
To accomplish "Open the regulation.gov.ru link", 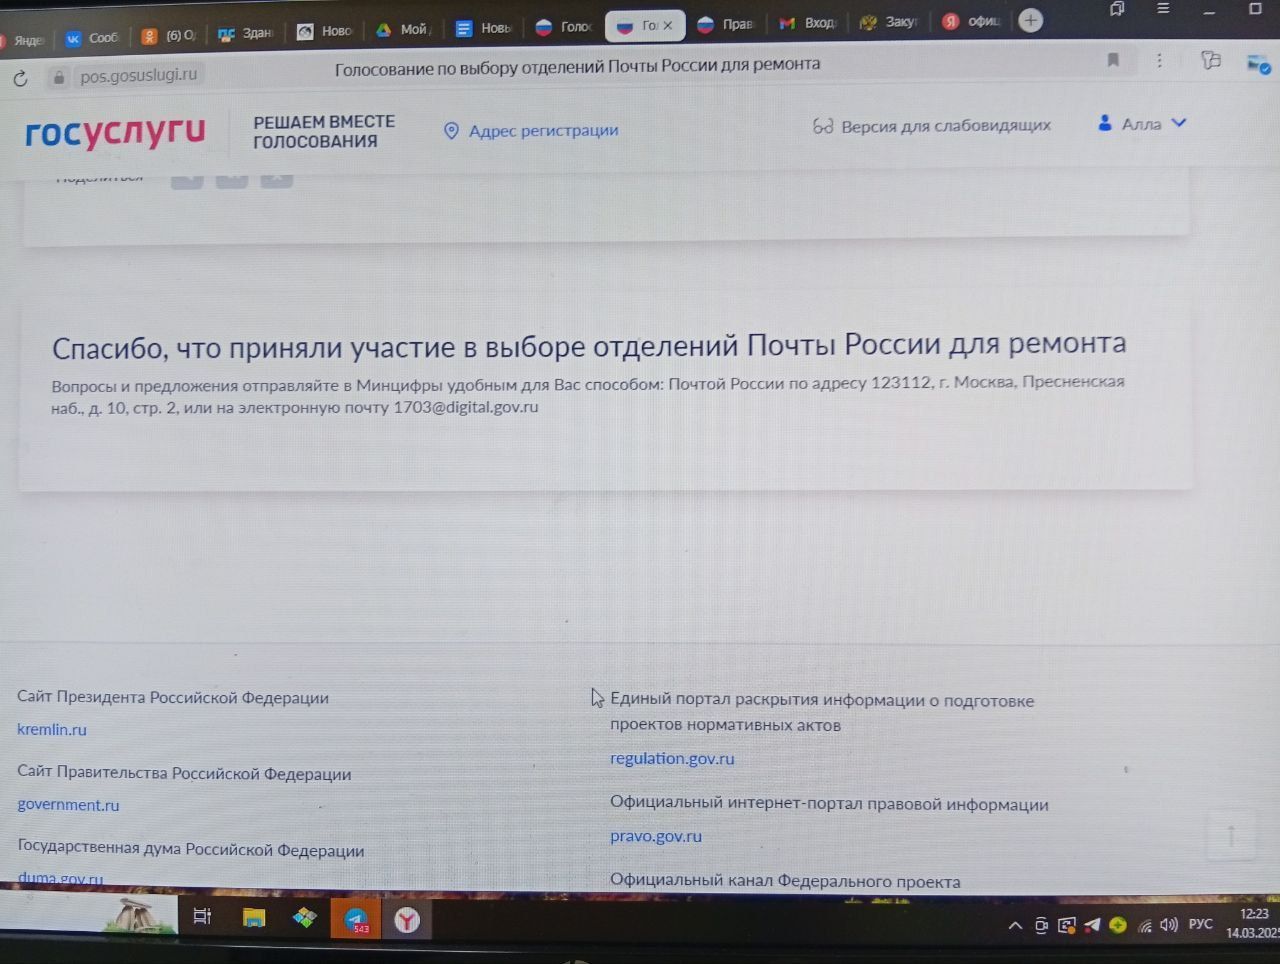I will pos(672,759).
